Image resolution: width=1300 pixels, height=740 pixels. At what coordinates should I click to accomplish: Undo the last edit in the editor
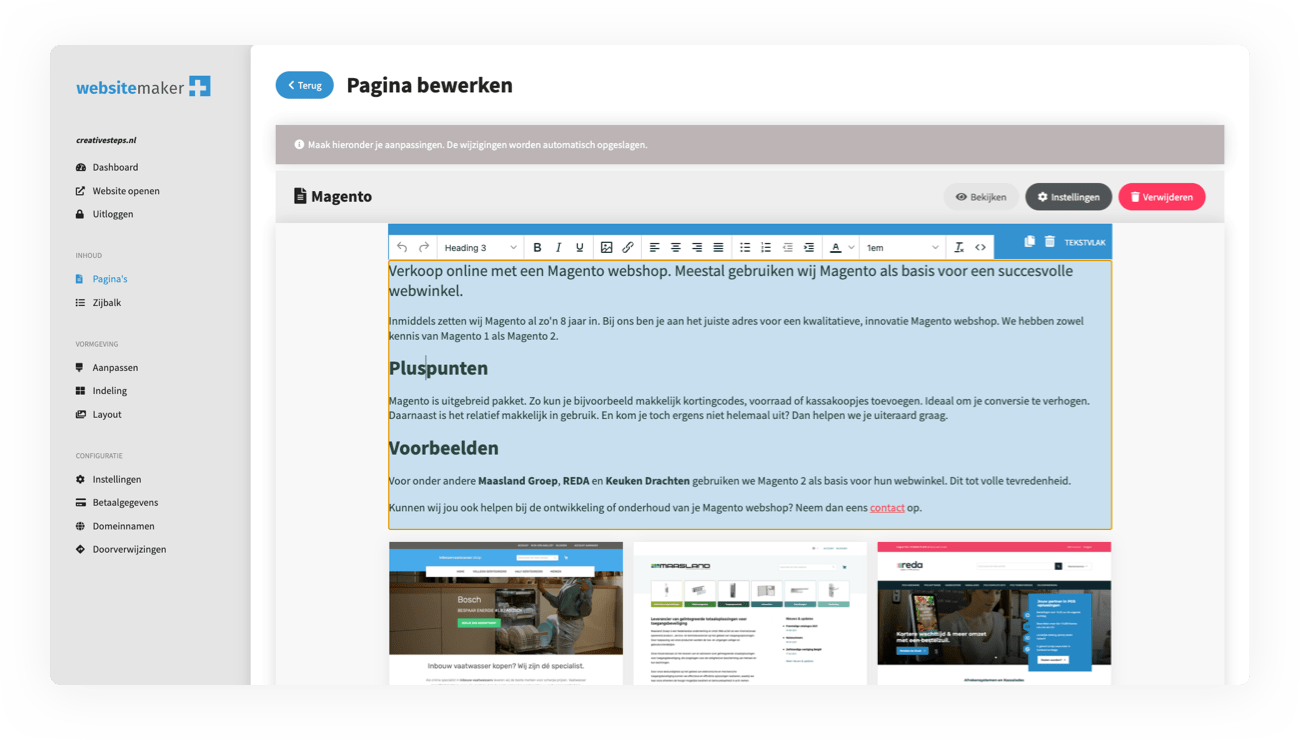(402, 247)
